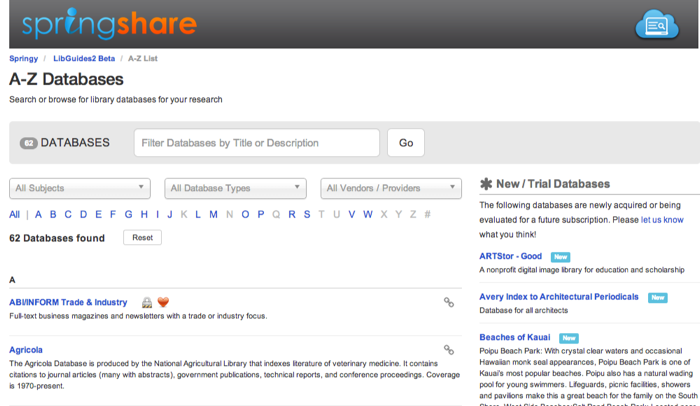Viewport: 700px width, 406px height.
Task: Open the All Vendors / Providers dropdown
Action: click(391, 188)
